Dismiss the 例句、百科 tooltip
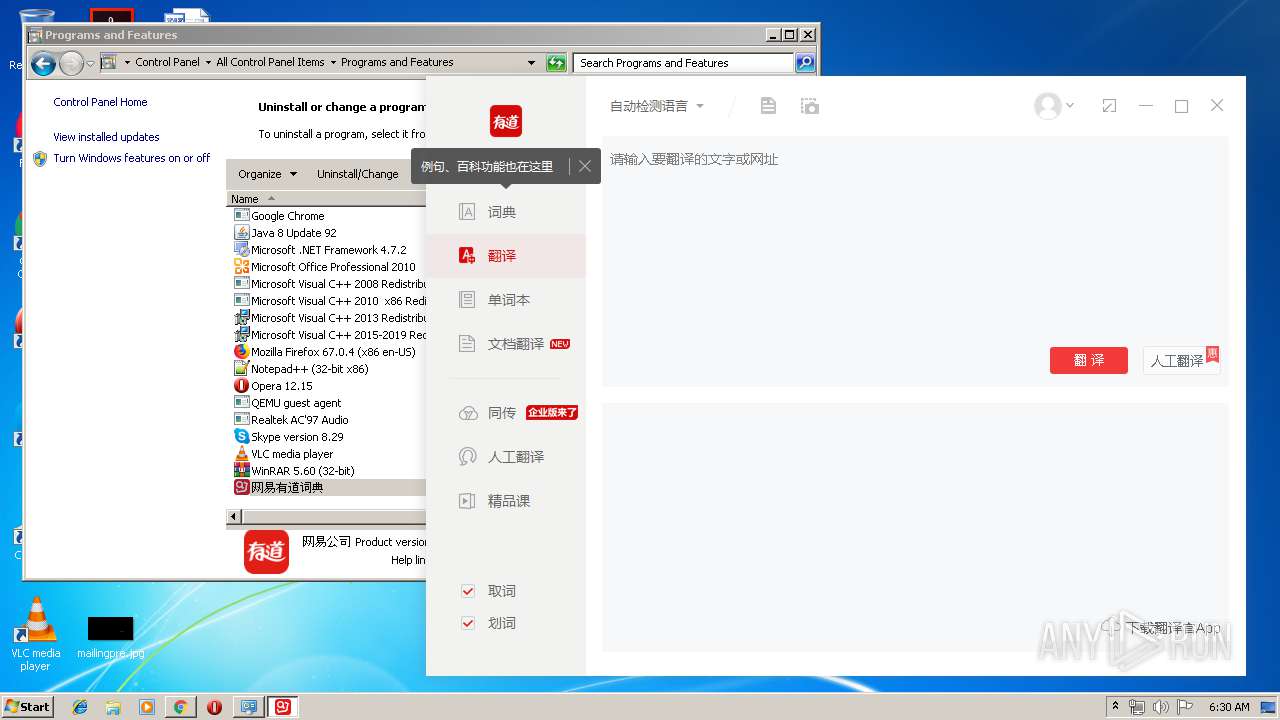1280x720 pixels. 585,166
